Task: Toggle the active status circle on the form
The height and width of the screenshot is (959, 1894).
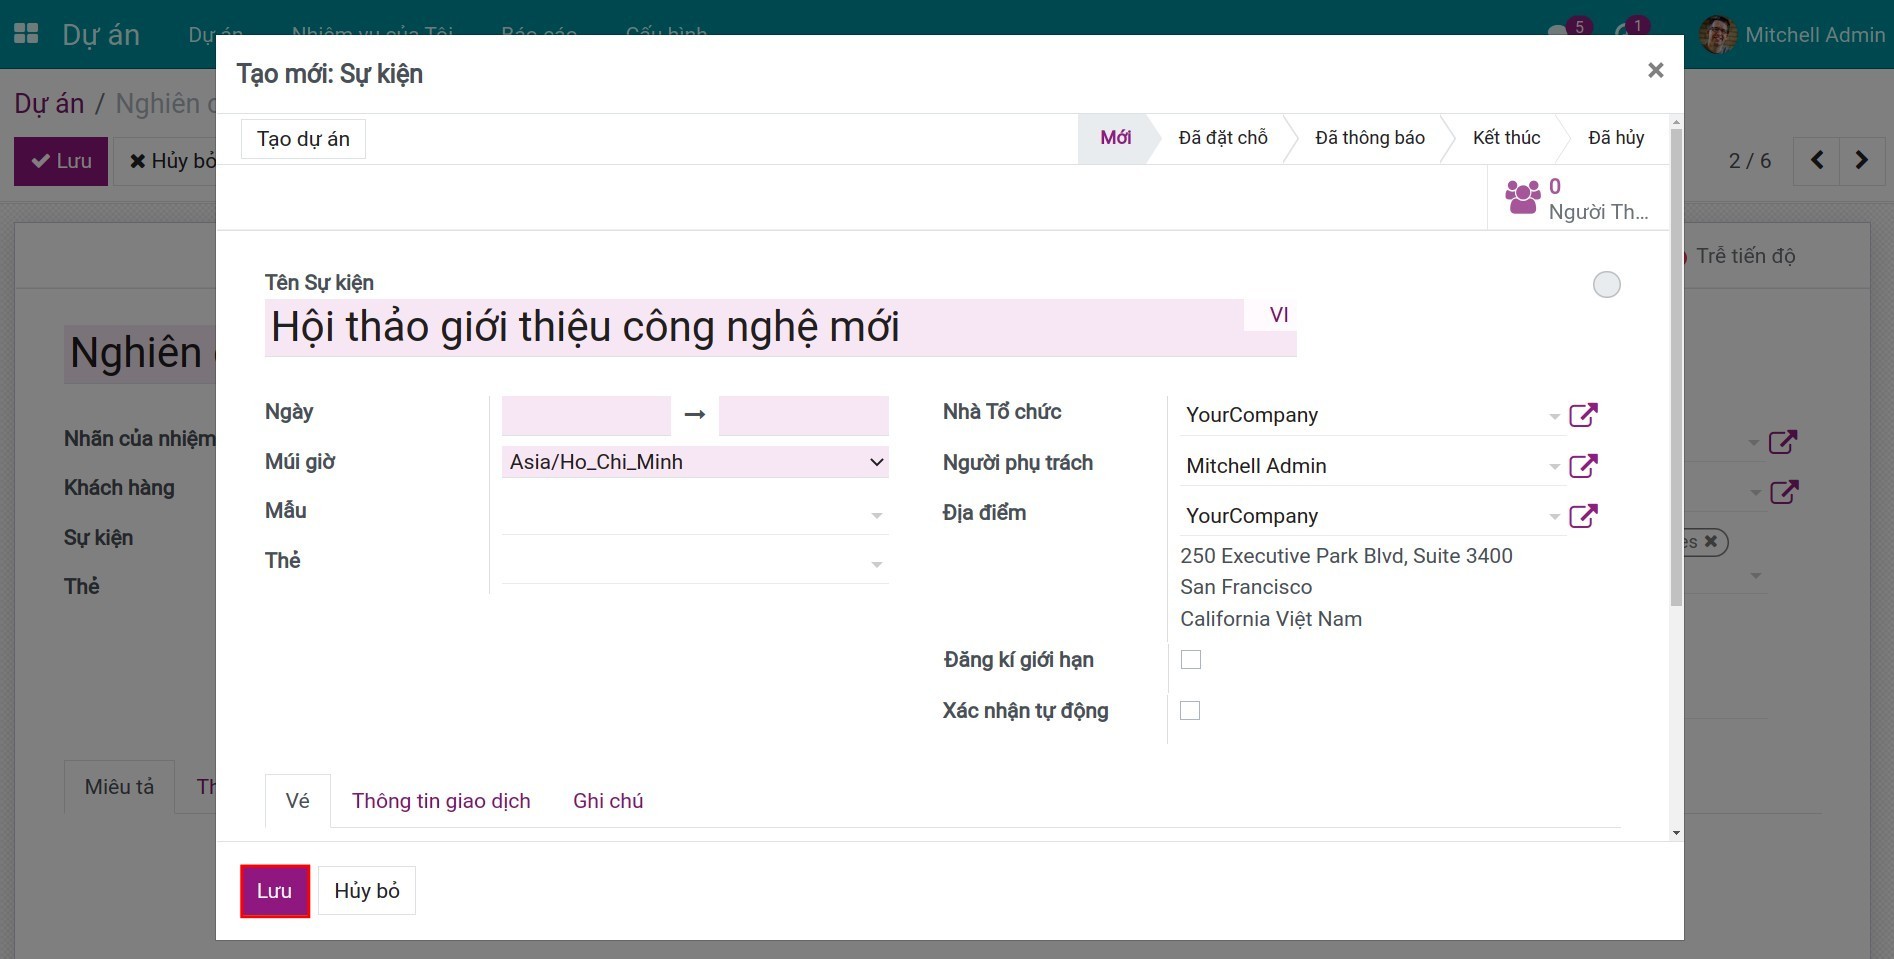Action: click(1606, 284)
